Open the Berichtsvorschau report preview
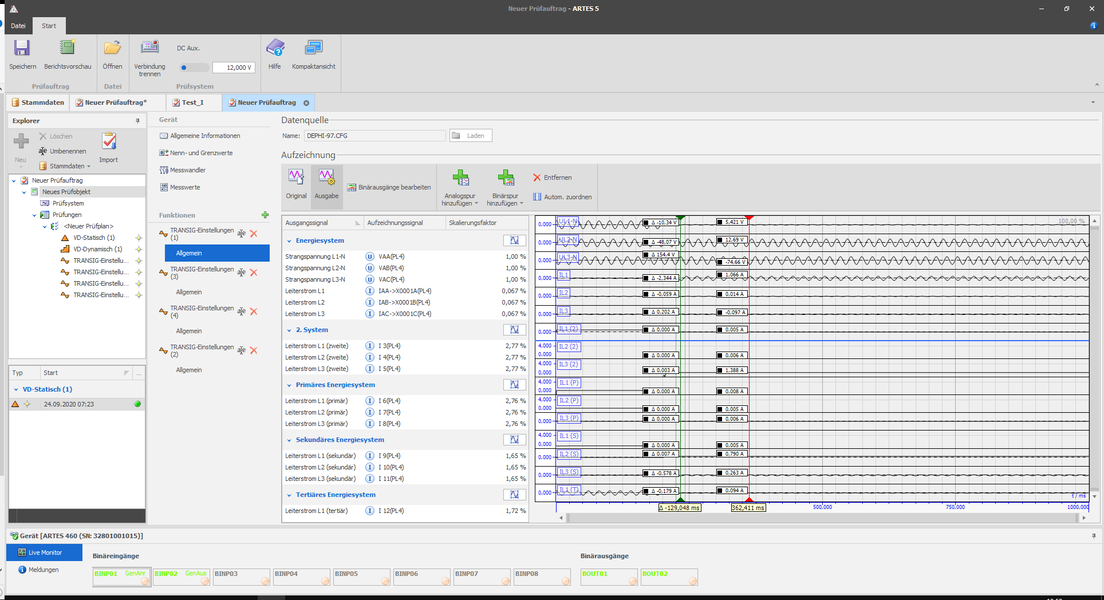 pos(68,54)
